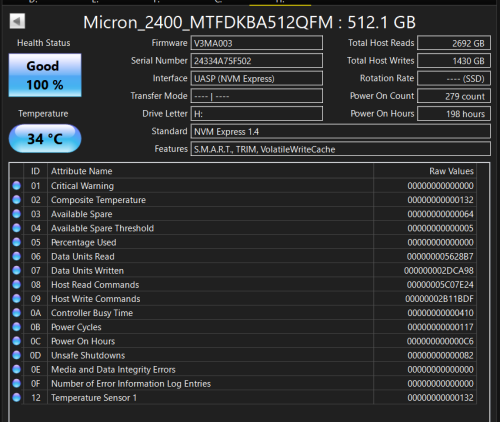Open the Good 100 % health status button

tap(45, 75)
